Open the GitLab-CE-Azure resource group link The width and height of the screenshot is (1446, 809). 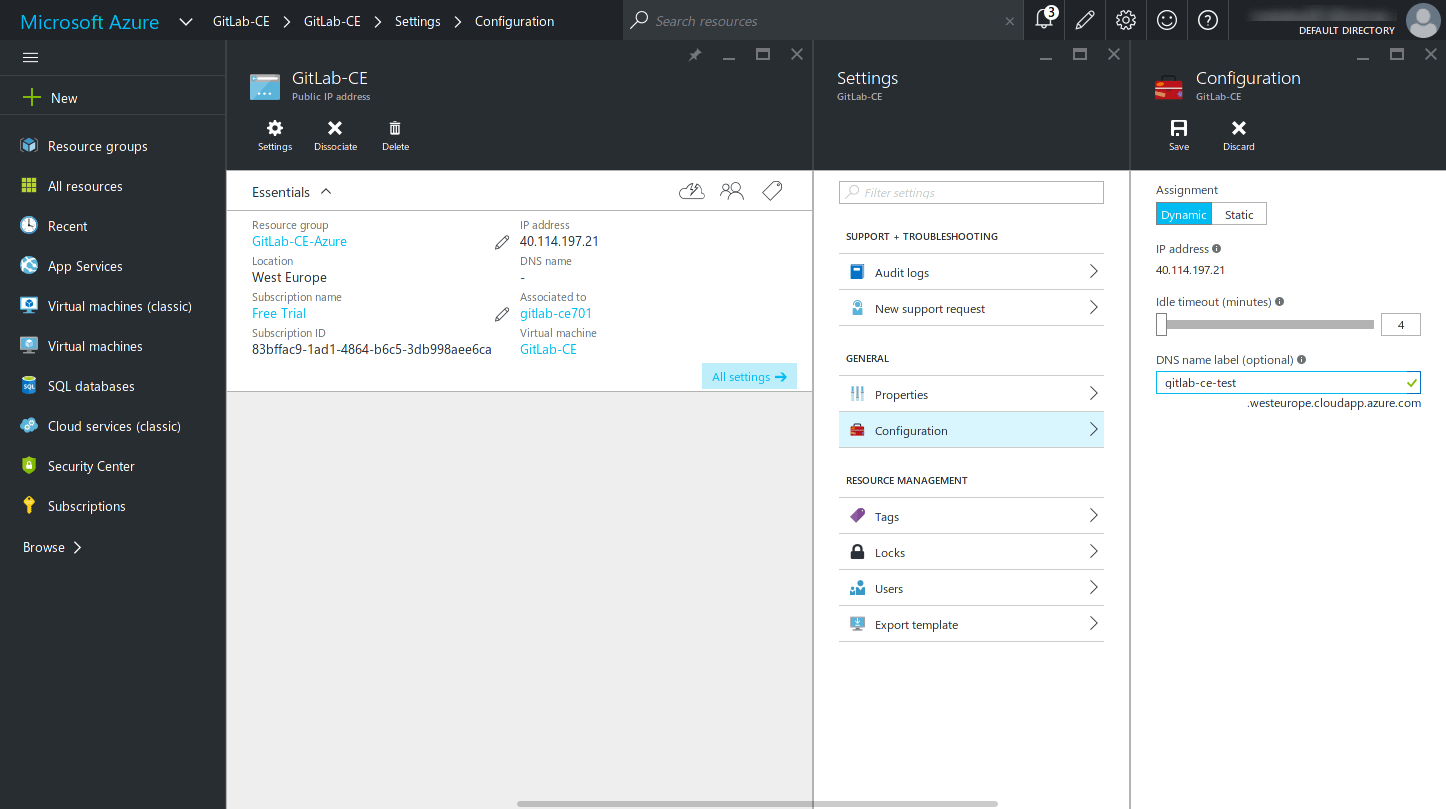[x=299, y=241]
